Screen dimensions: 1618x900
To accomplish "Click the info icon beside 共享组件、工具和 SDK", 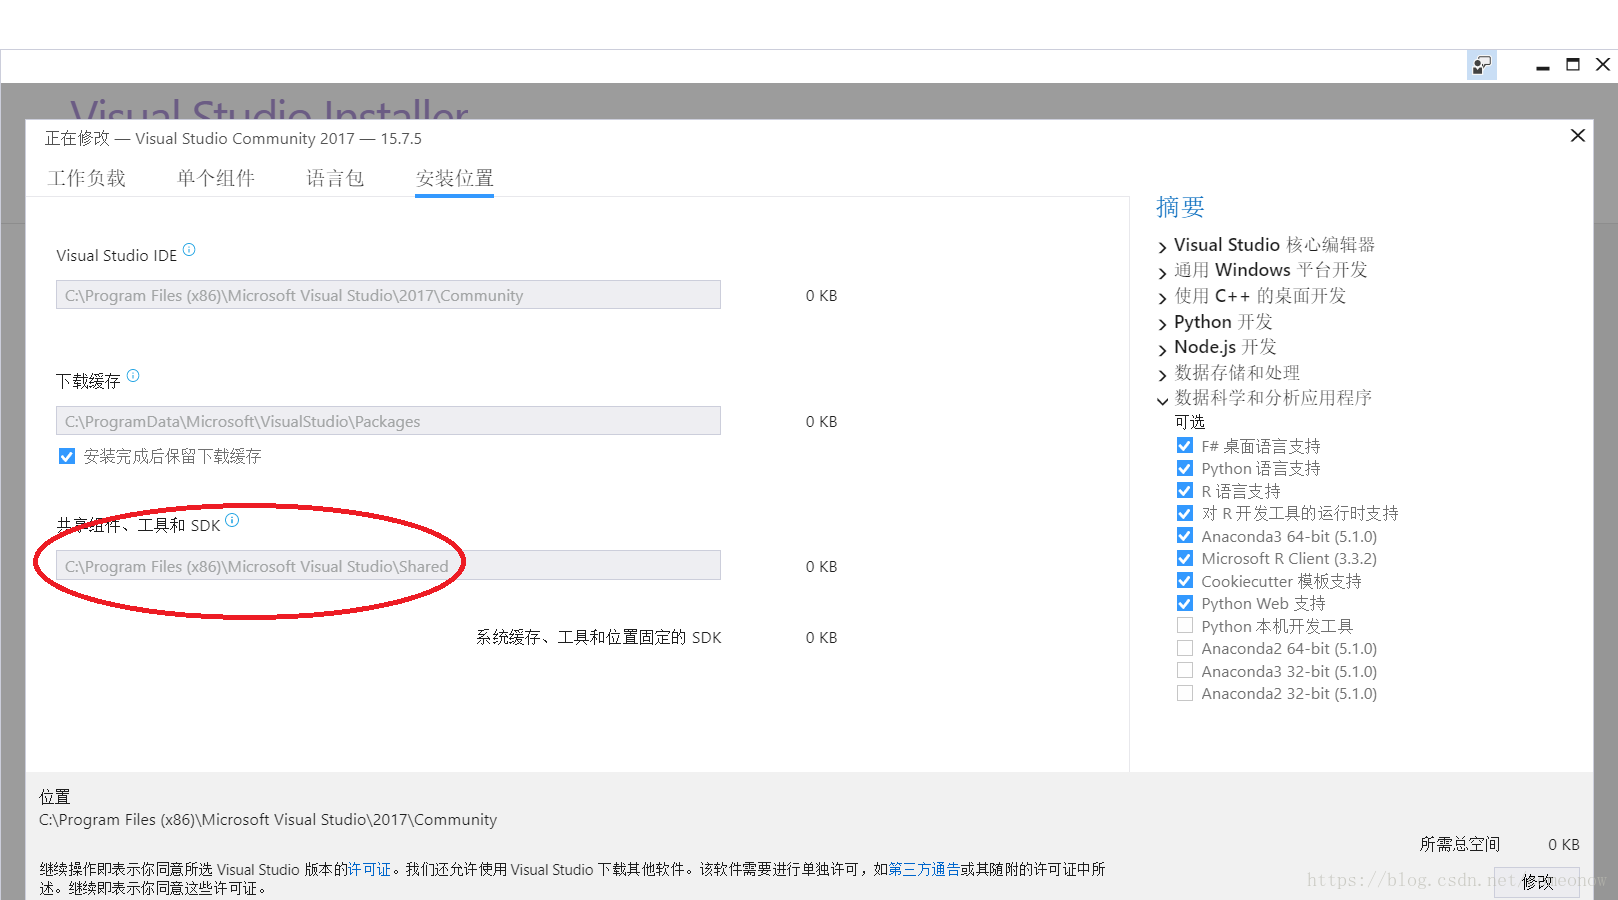I will [x=232, y=520].
